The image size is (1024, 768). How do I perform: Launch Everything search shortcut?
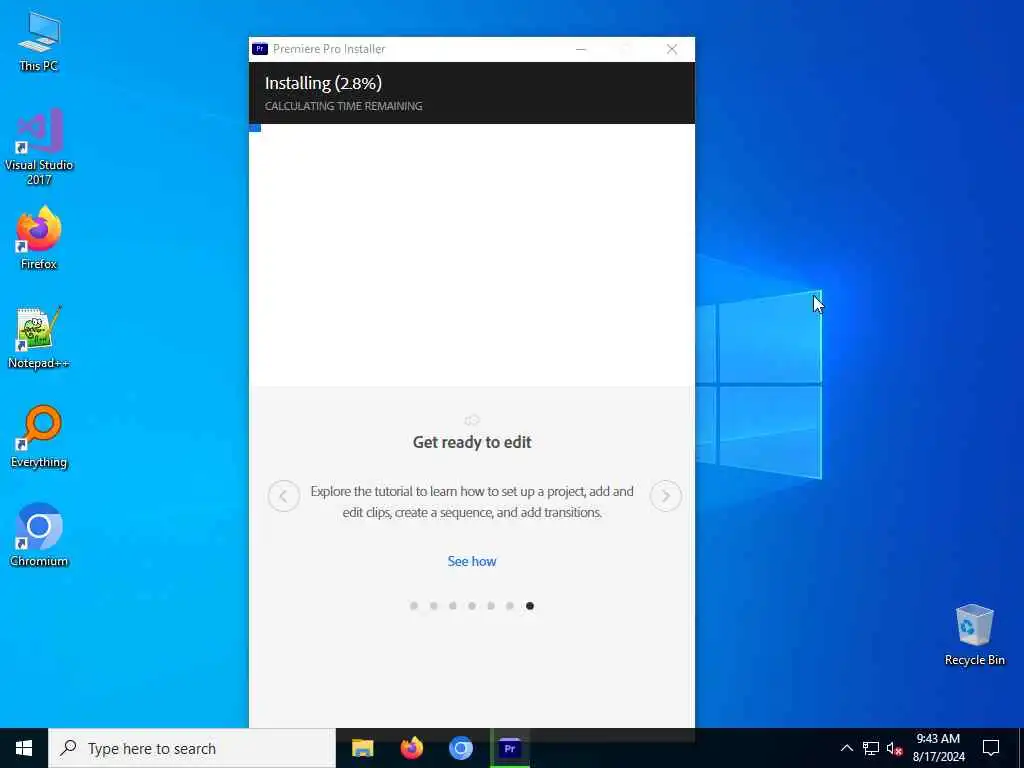pyautogui.click(x=39, y=437)
